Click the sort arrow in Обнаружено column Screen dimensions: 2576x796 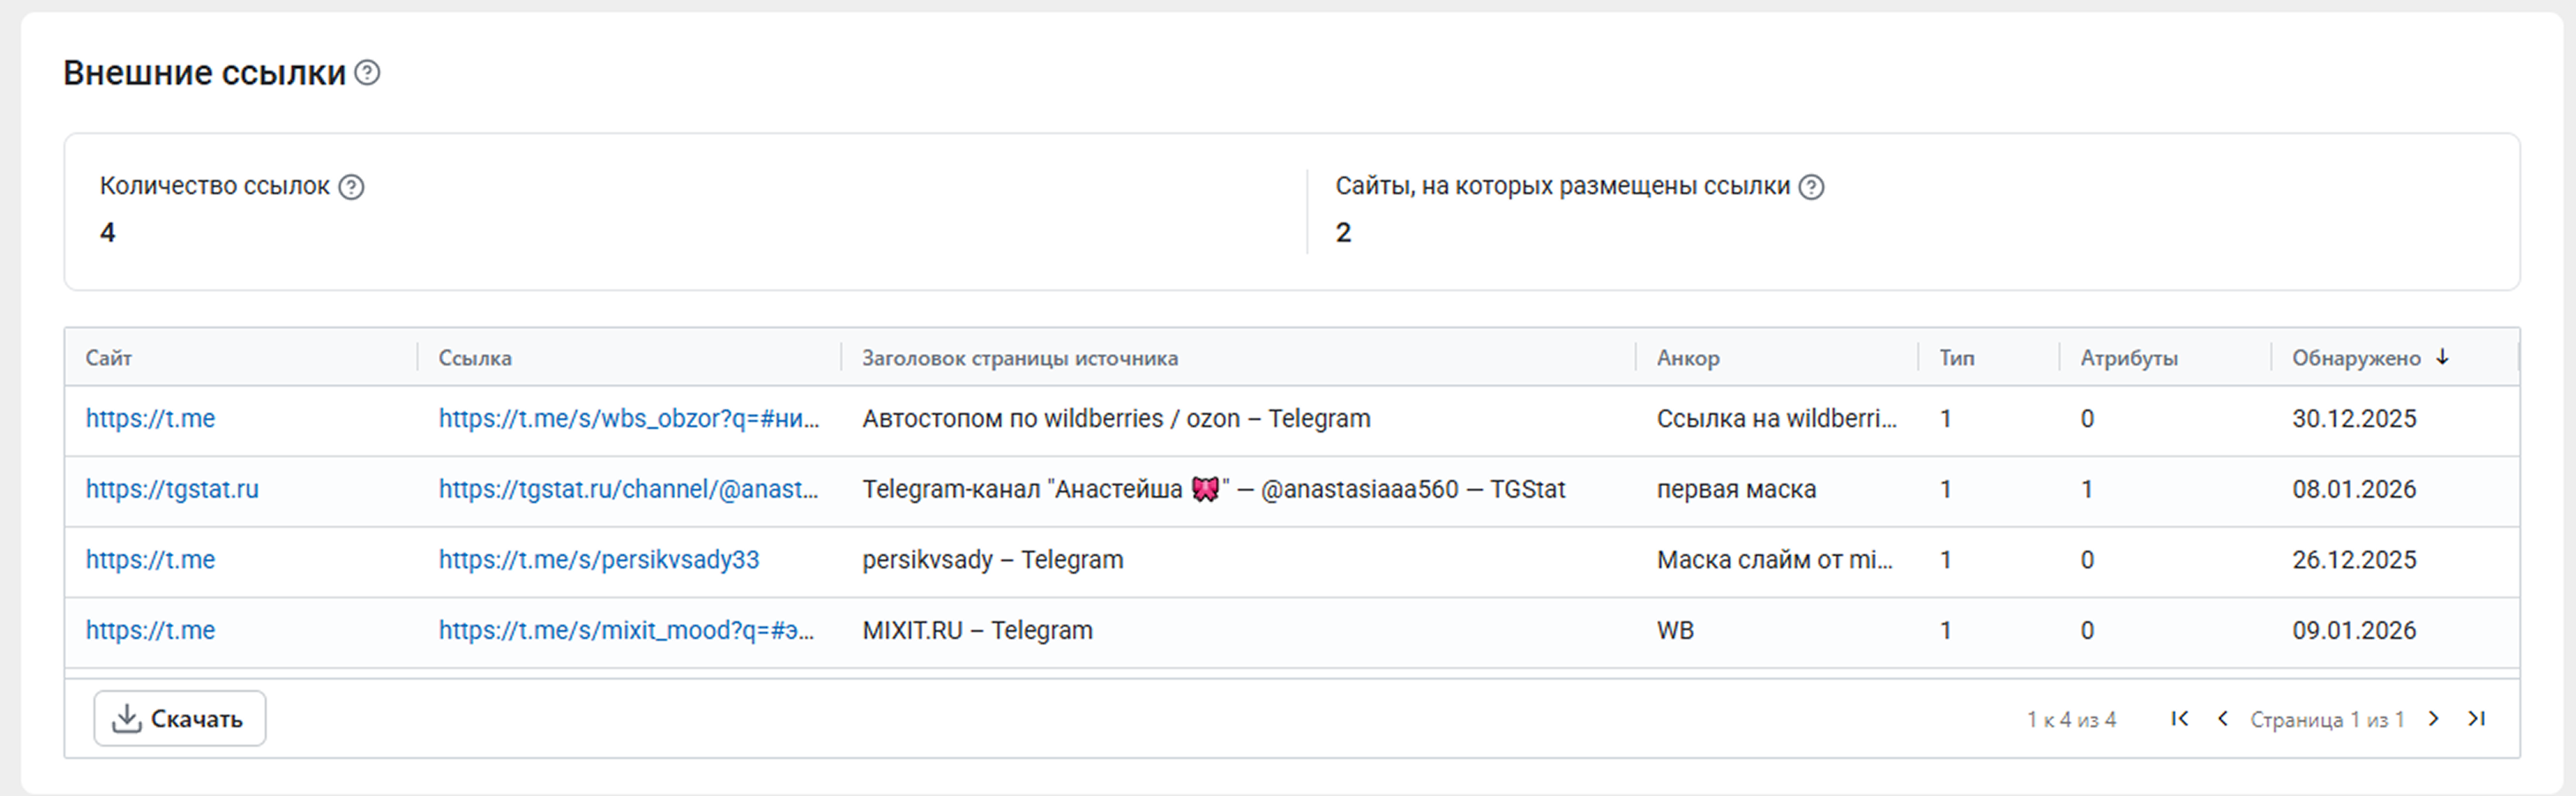tap(2442, 357)
